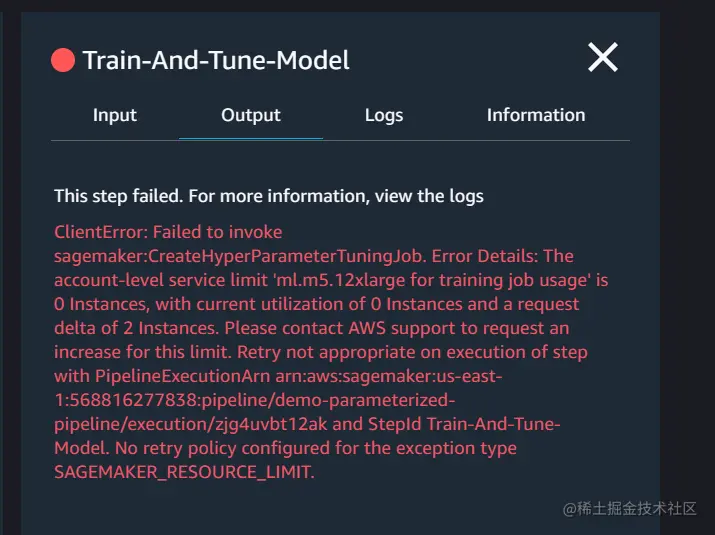Click the Train-And-Tune-Model step title

pyautogui.click(x=216, y=60)
